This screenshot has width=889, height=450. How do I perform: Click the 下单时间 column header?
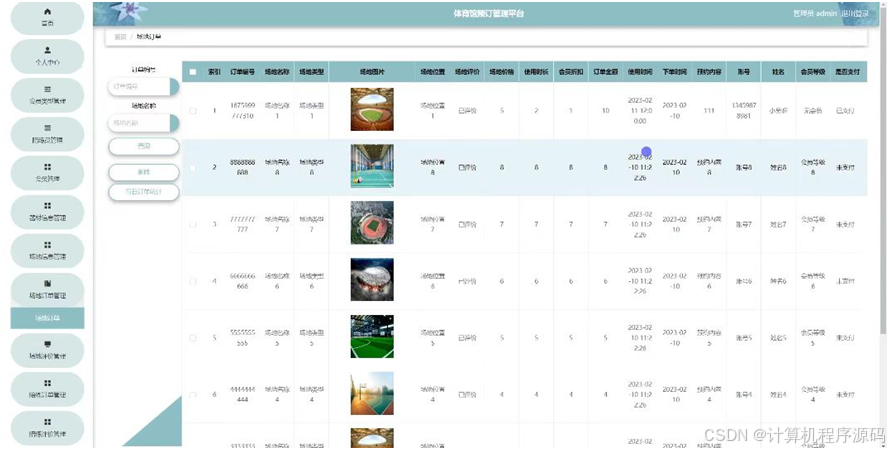coord(675,72)
